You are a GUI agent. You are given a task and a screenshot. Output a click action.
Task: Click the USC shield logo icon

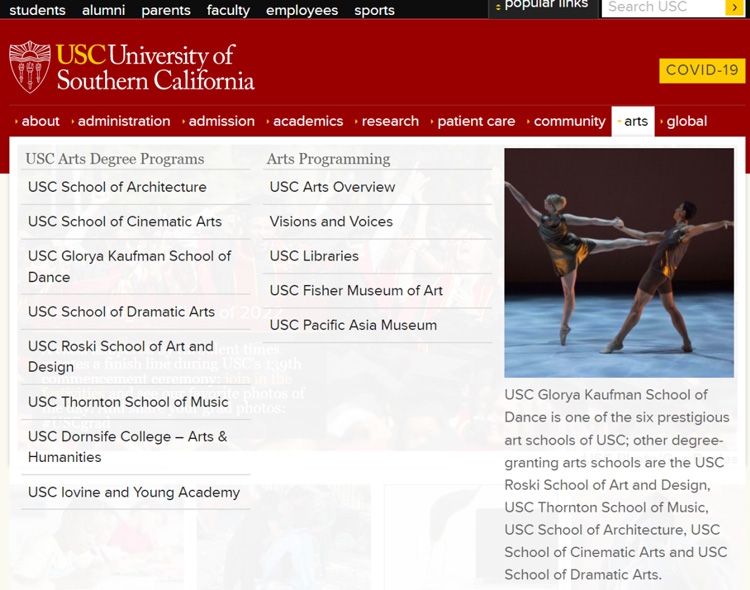click(30, 67)
